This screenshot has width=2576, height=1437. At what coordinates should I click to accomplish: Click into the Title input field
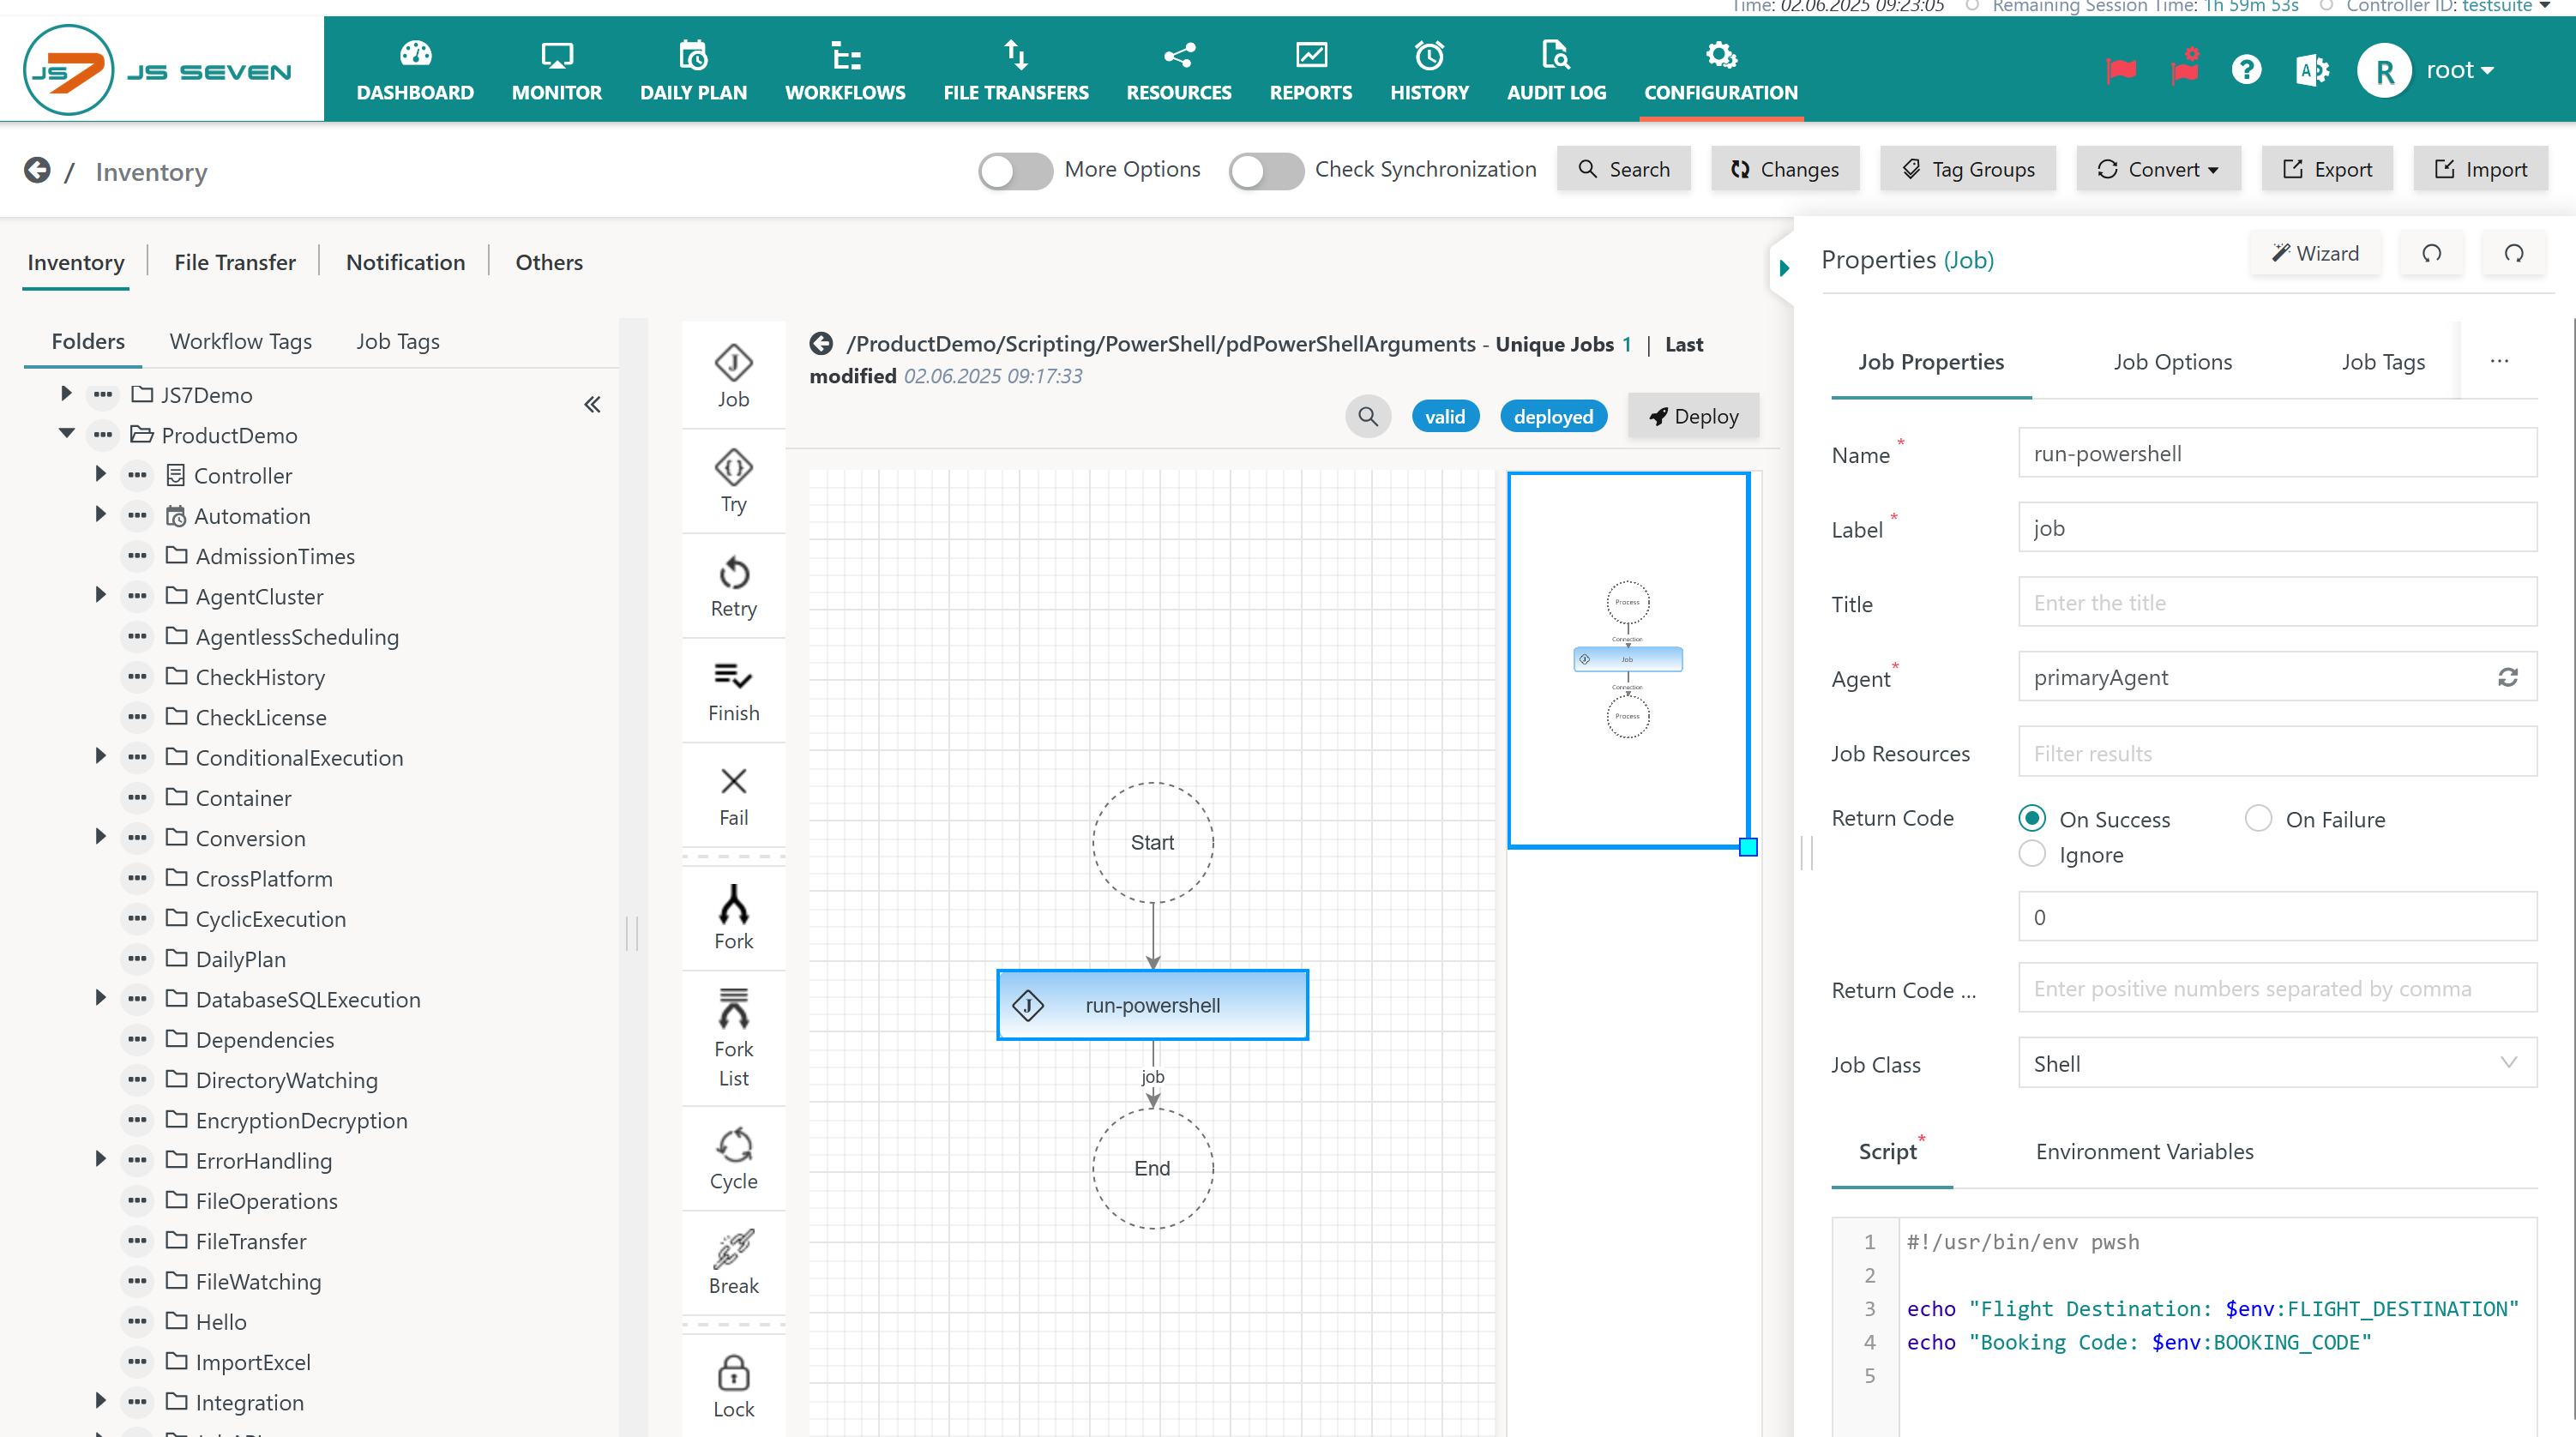(2276, 603)
